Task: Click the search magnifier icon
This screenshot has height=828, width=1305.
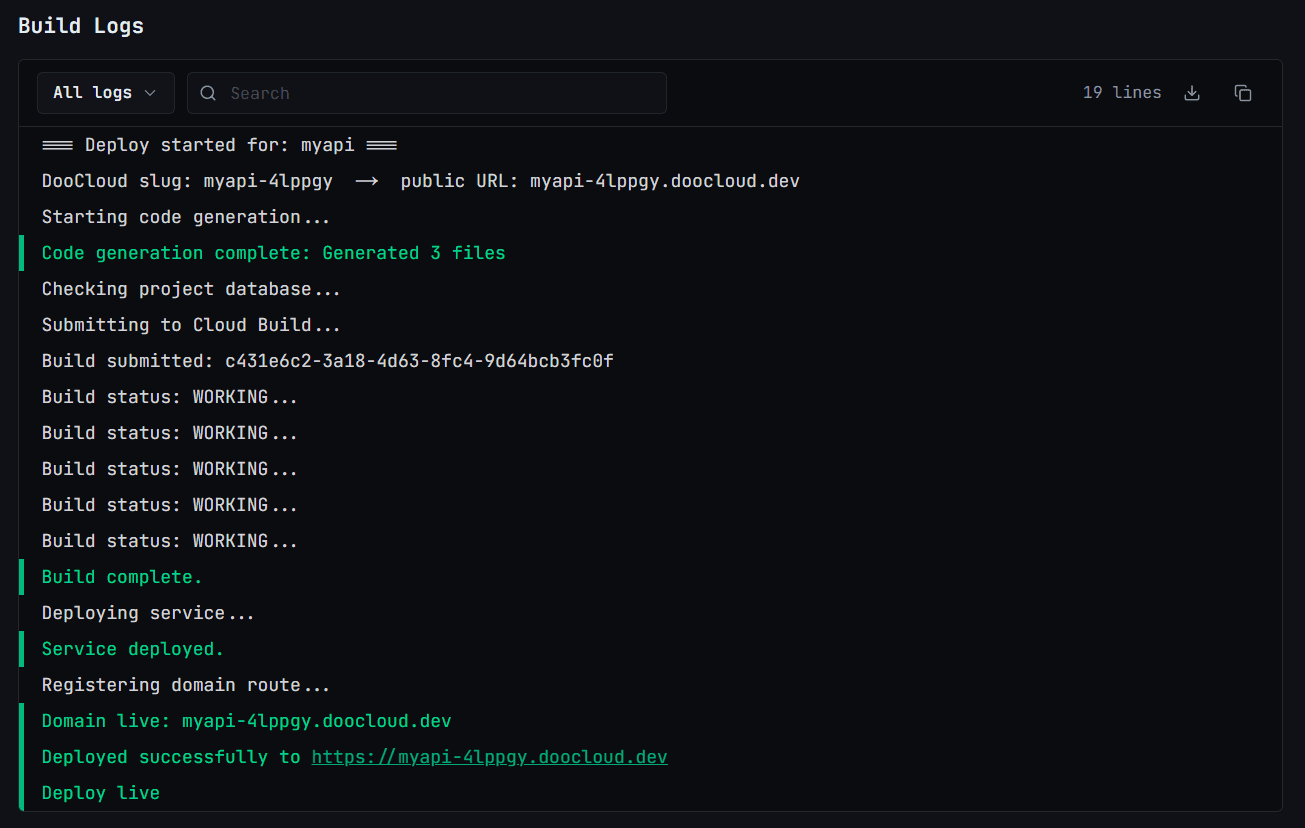Action: tap(208, 93)
